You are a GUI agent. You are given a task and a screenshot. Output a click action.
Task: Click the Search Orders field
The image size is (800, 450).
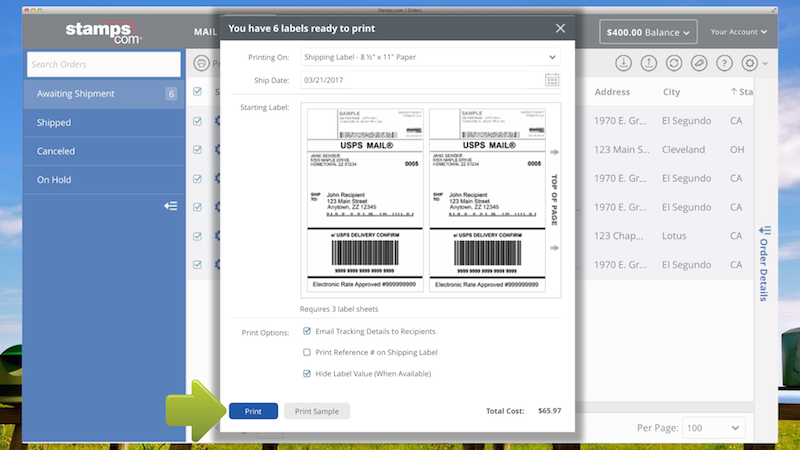pyautogui.click(x=103, y=65)
